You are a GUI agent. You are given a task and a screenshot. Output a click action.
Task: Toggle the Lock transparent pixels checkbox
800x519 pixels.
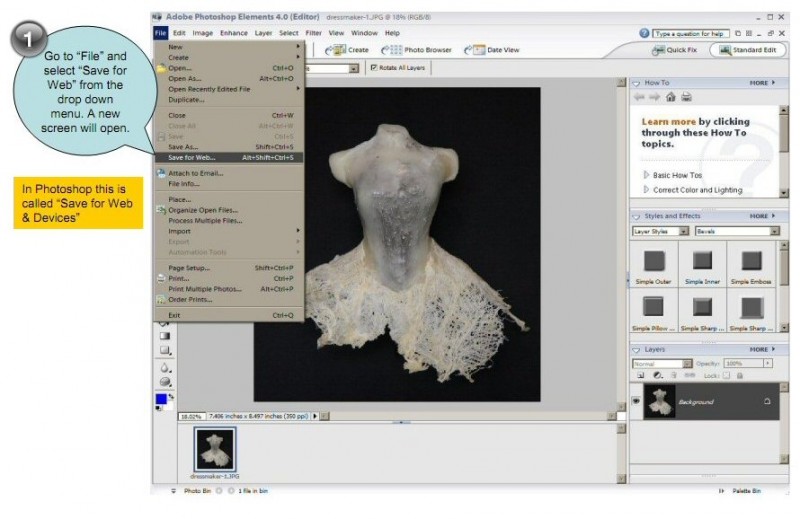click(726, 376)
